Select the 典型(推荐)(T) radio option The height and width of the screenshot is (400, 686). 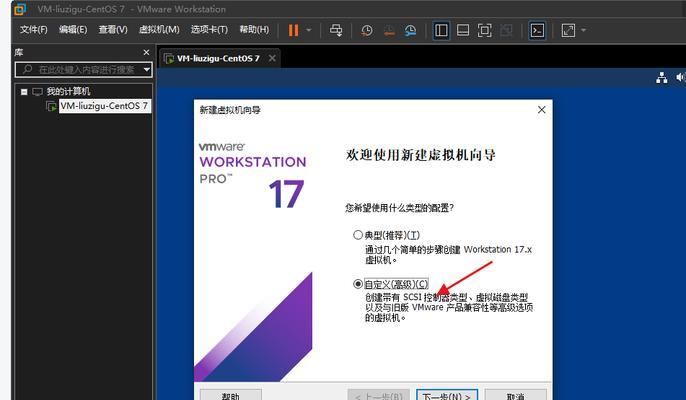click(x=358, y=235)
